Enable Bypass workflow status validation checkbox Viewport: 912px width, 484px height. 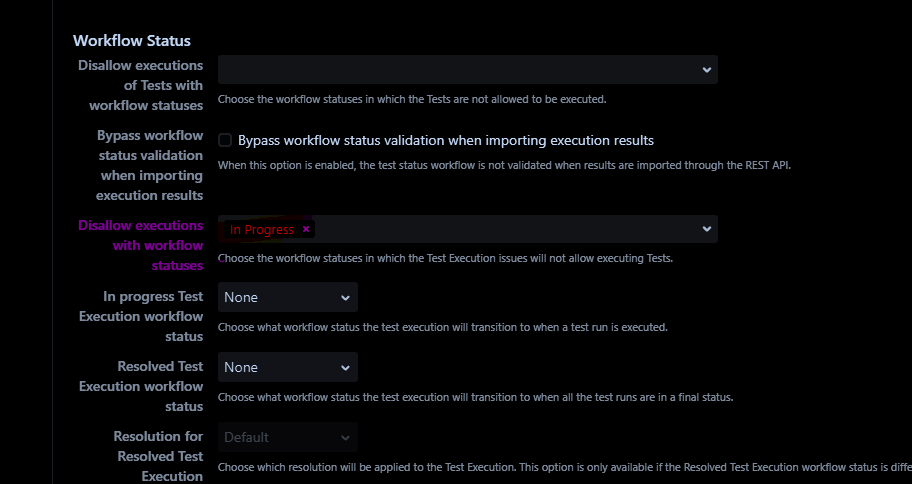tap(225, 141)
